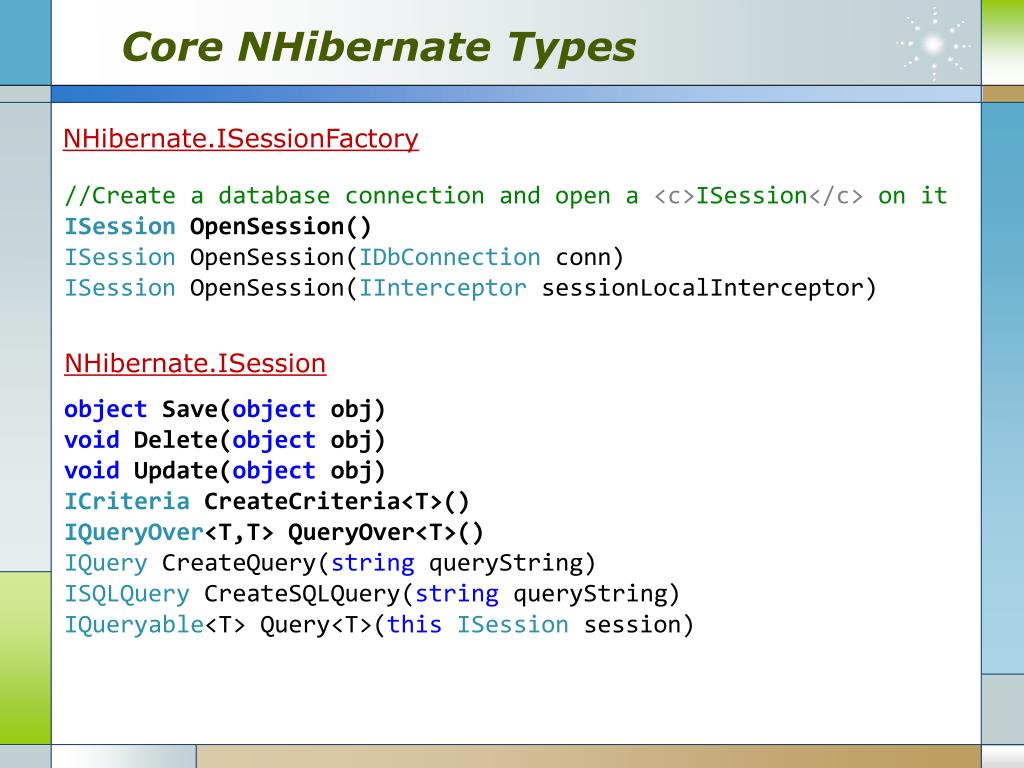Click the IQueryOver<T,T> QueryOver<T>() line
The height and width of the screenshot is (768, 1024).
point(274,532)
